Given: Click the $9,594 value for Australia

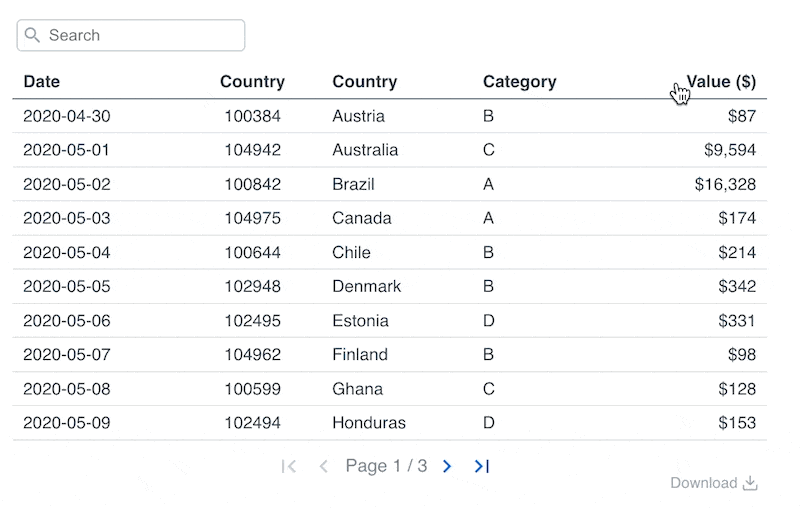Looking at the screenshot, I should coord(730,150).
